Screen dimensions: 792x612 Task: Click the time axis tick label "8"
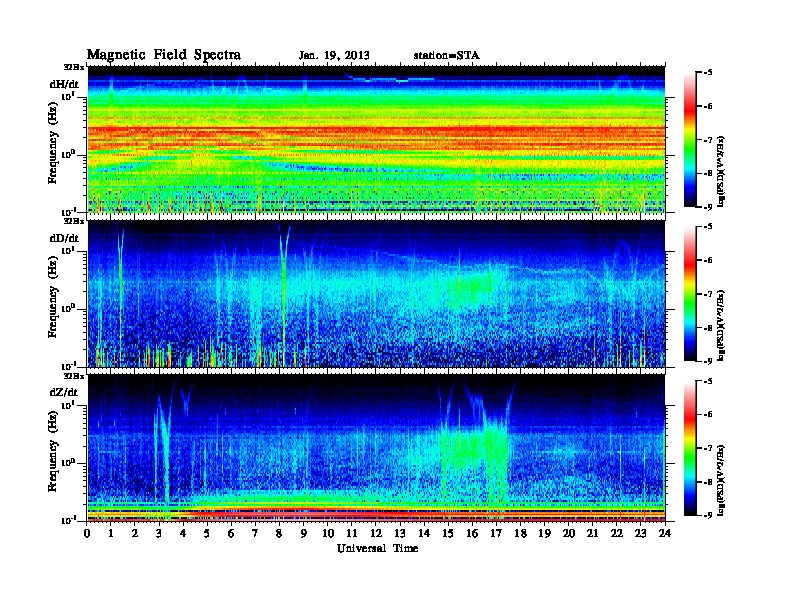279,534
